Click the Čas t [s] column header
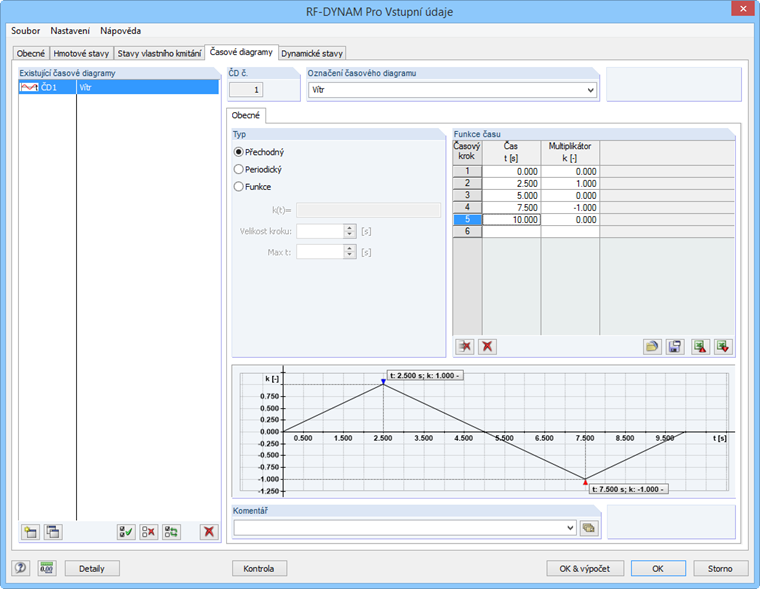This screenshot has height=589, width=760. [511, 152]
